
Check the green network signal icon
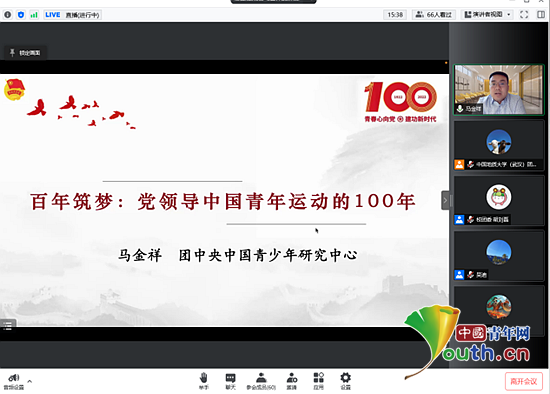pos(34,15)
